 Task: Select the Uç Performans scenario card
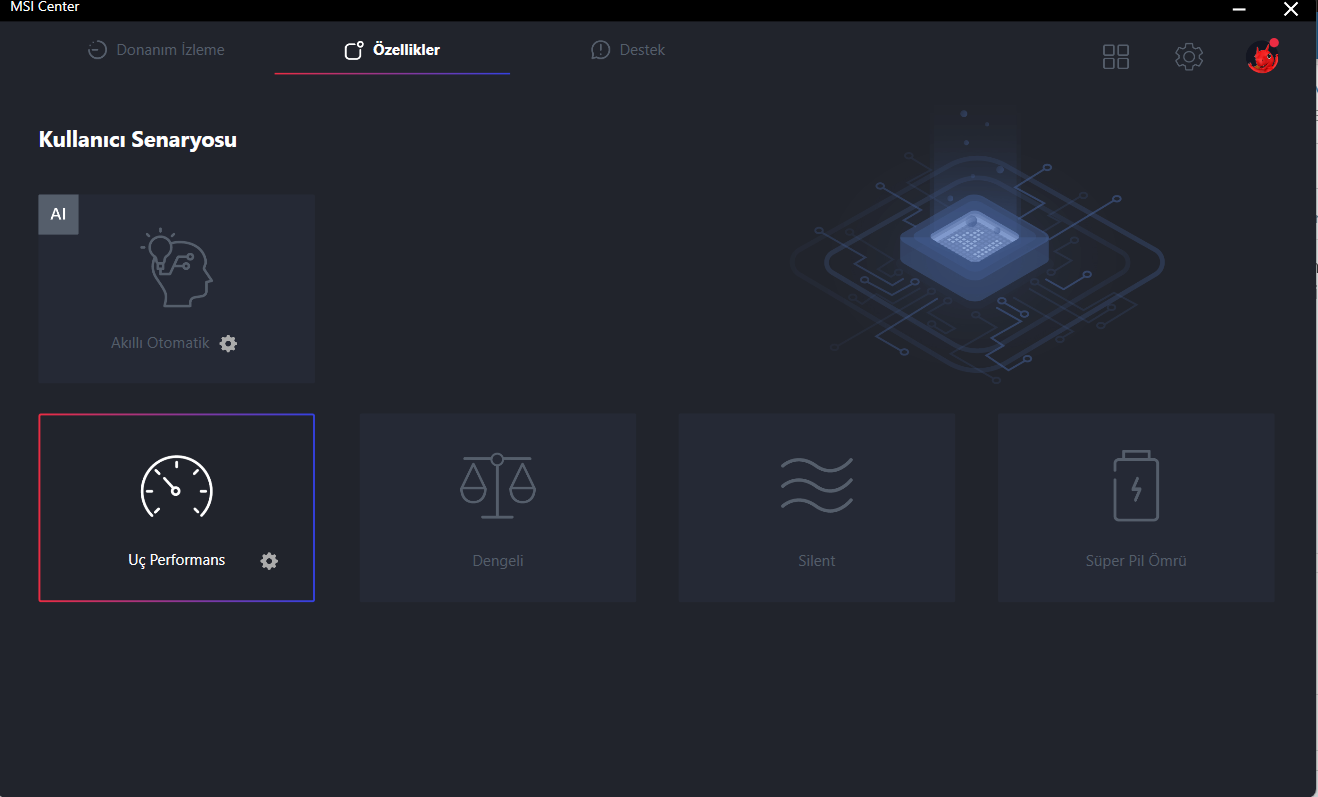177,508
